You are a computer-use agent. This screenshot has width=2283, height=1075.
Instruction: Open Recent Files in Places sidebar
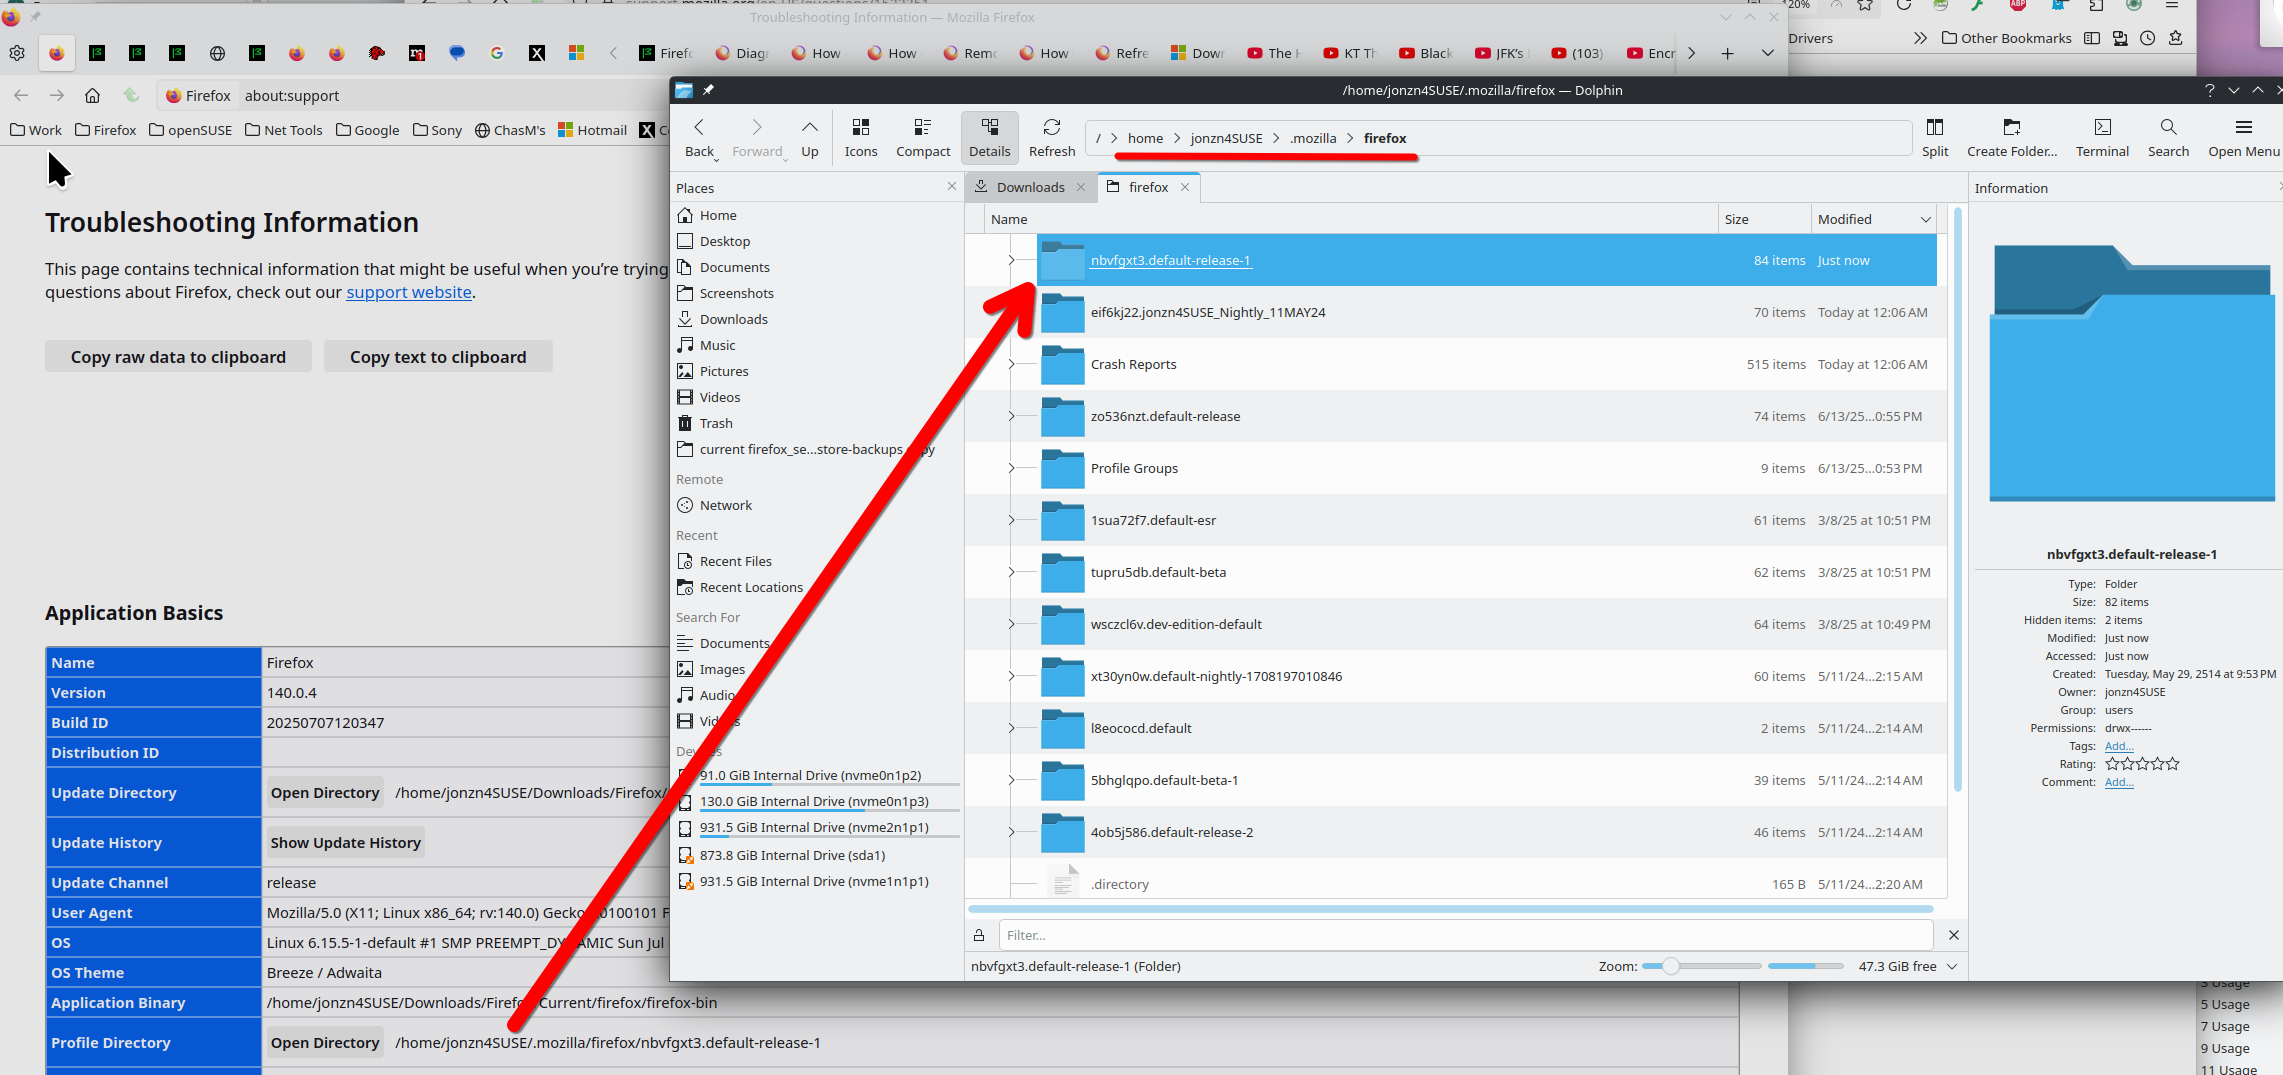[x=735, y=561]
